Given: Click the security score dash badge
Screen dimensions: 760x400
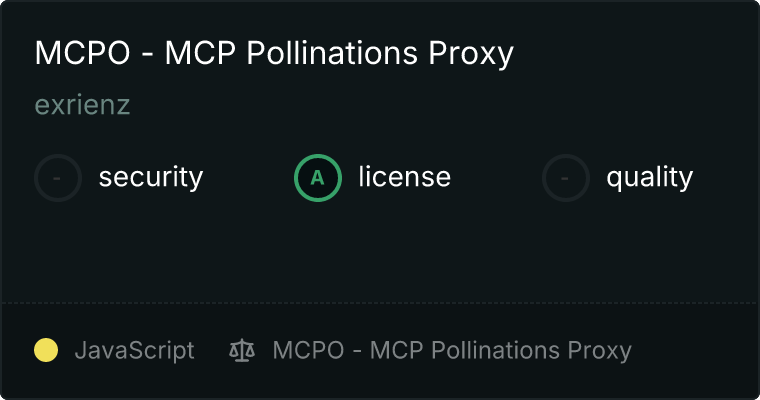Looking at the screenshot, I should click(x=58, y=178).
